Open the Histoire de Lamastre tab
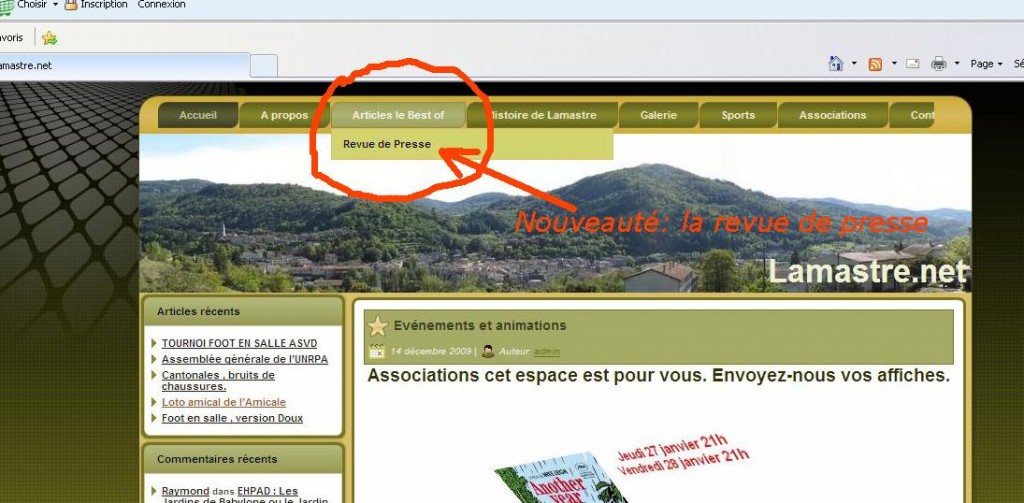The height and width of the screenshot is (503, 1024). (x=543, y=115)
